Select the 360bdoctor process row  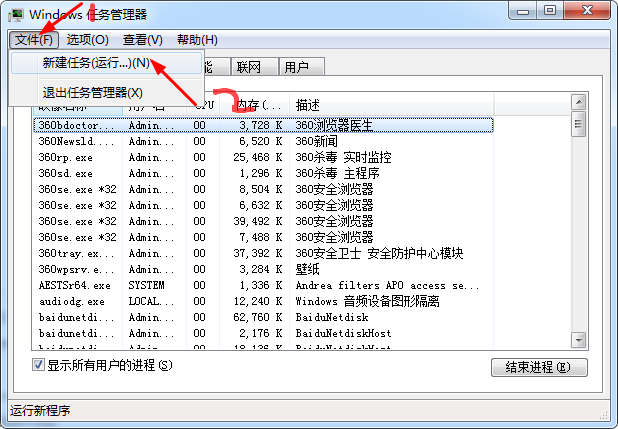[263, 125]
